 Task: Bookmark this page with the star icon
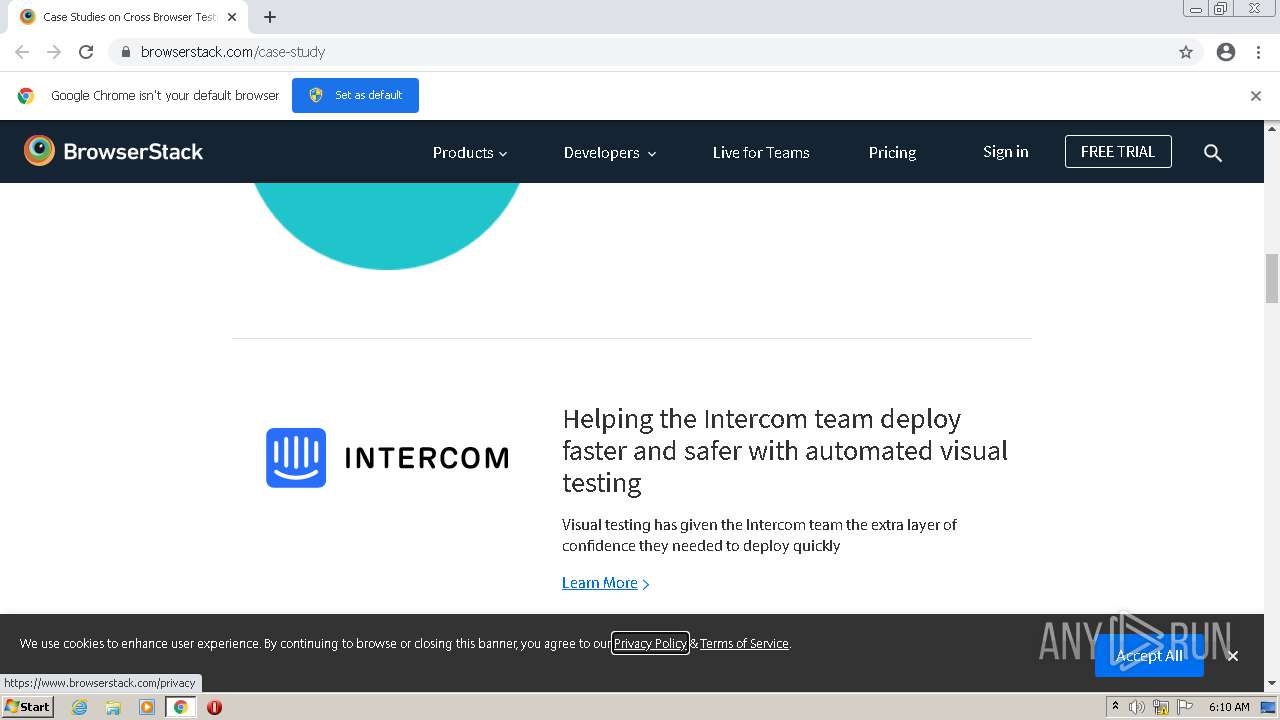click(x=1186, y=52)
